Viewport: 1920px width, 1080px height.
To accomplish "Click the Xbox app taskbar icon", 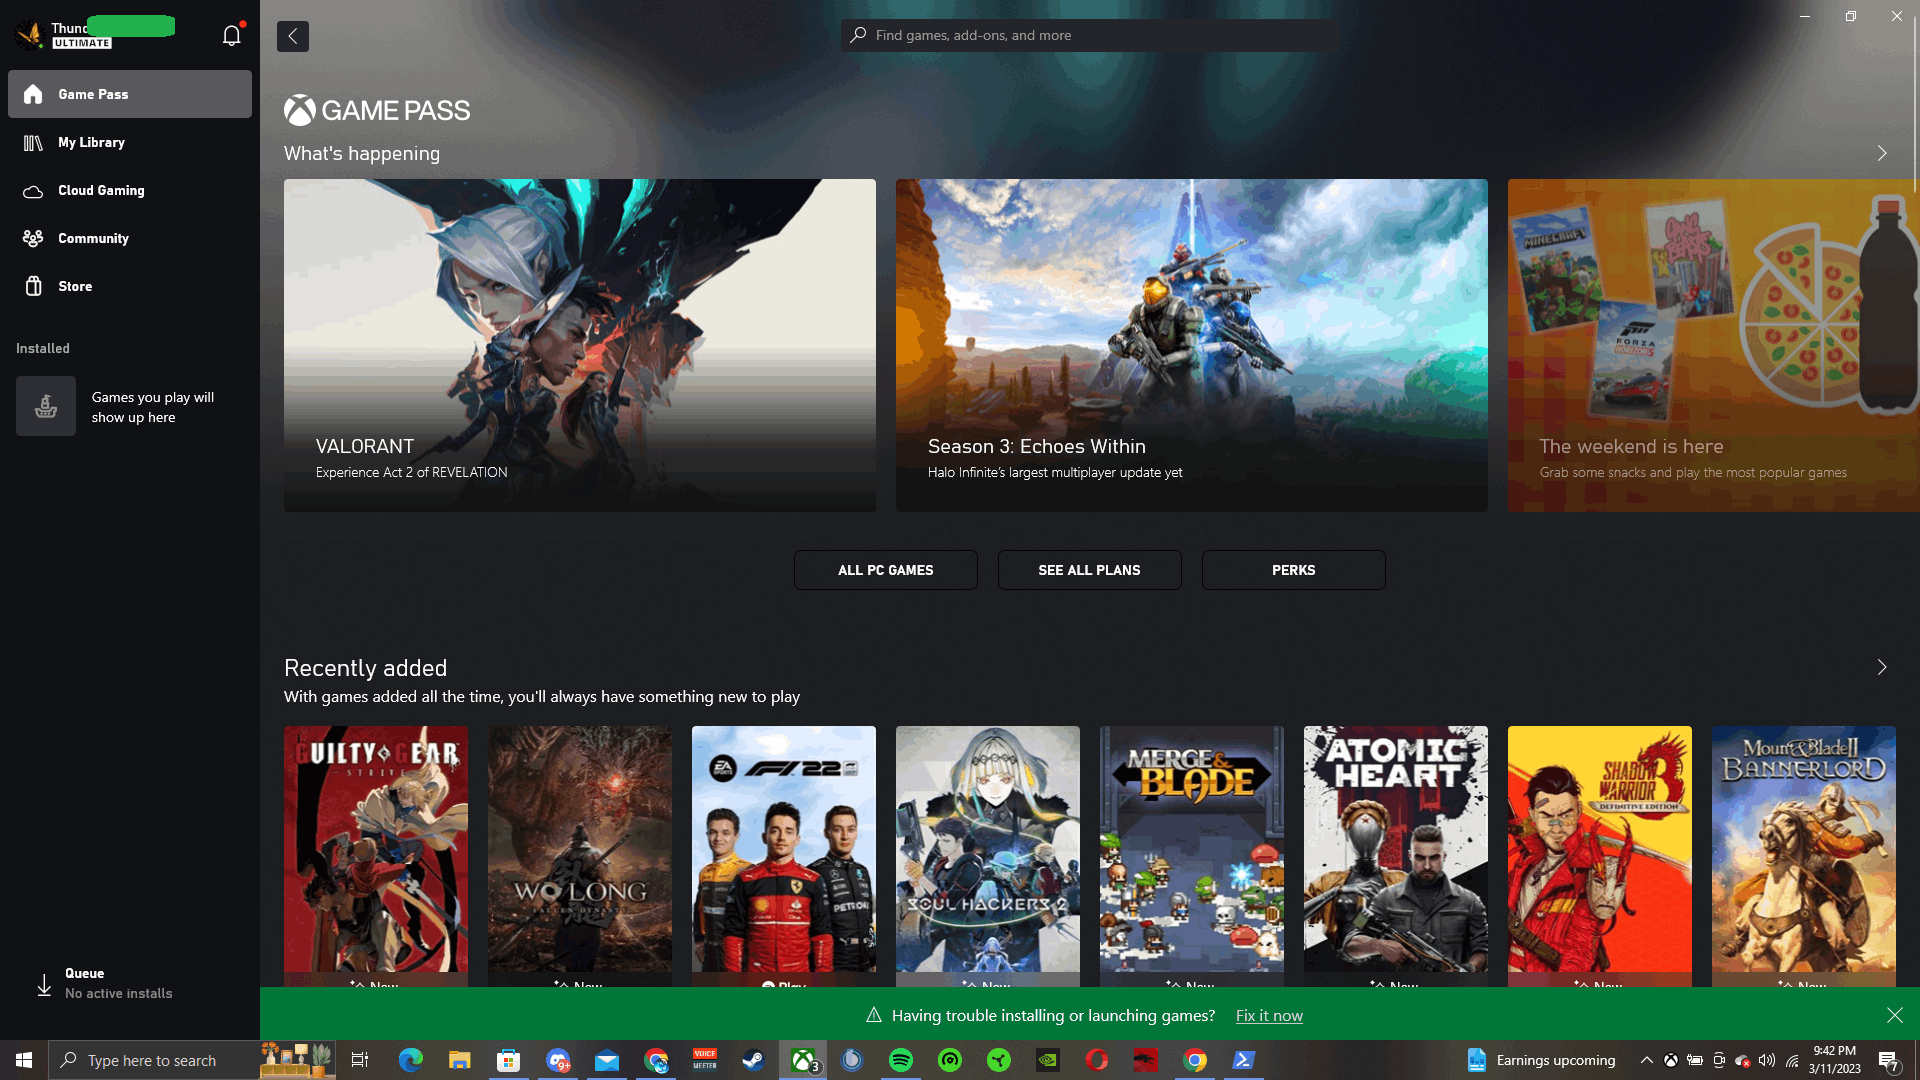I will click(x=803, y=1060).
